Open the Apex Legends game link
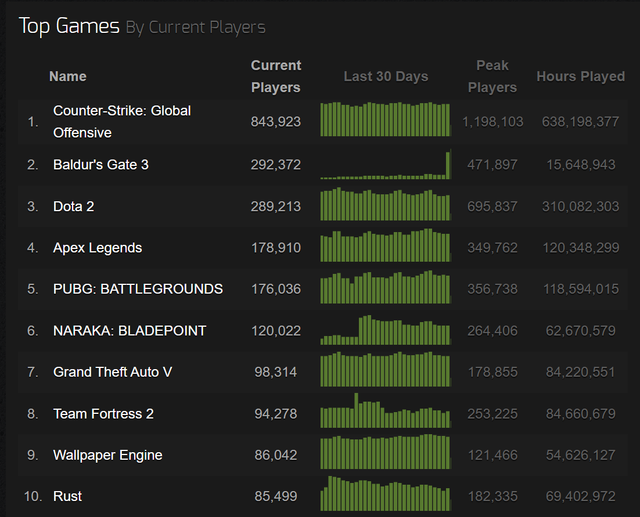This screenshot has width=640, height=517. coord(98,248)
